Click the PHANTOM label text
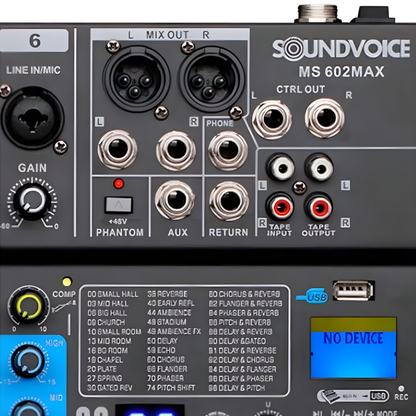 click(120, 232)
